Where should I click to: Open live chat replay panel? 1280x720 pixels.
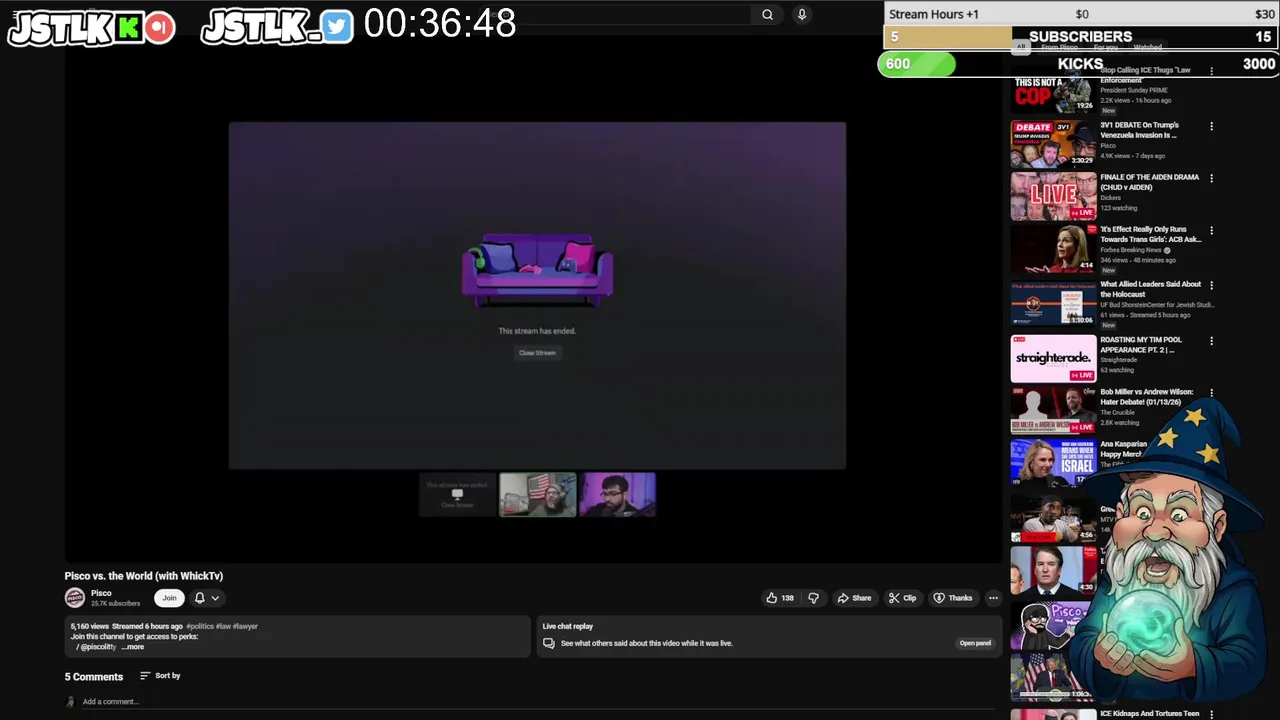click(x=975, y=643)
